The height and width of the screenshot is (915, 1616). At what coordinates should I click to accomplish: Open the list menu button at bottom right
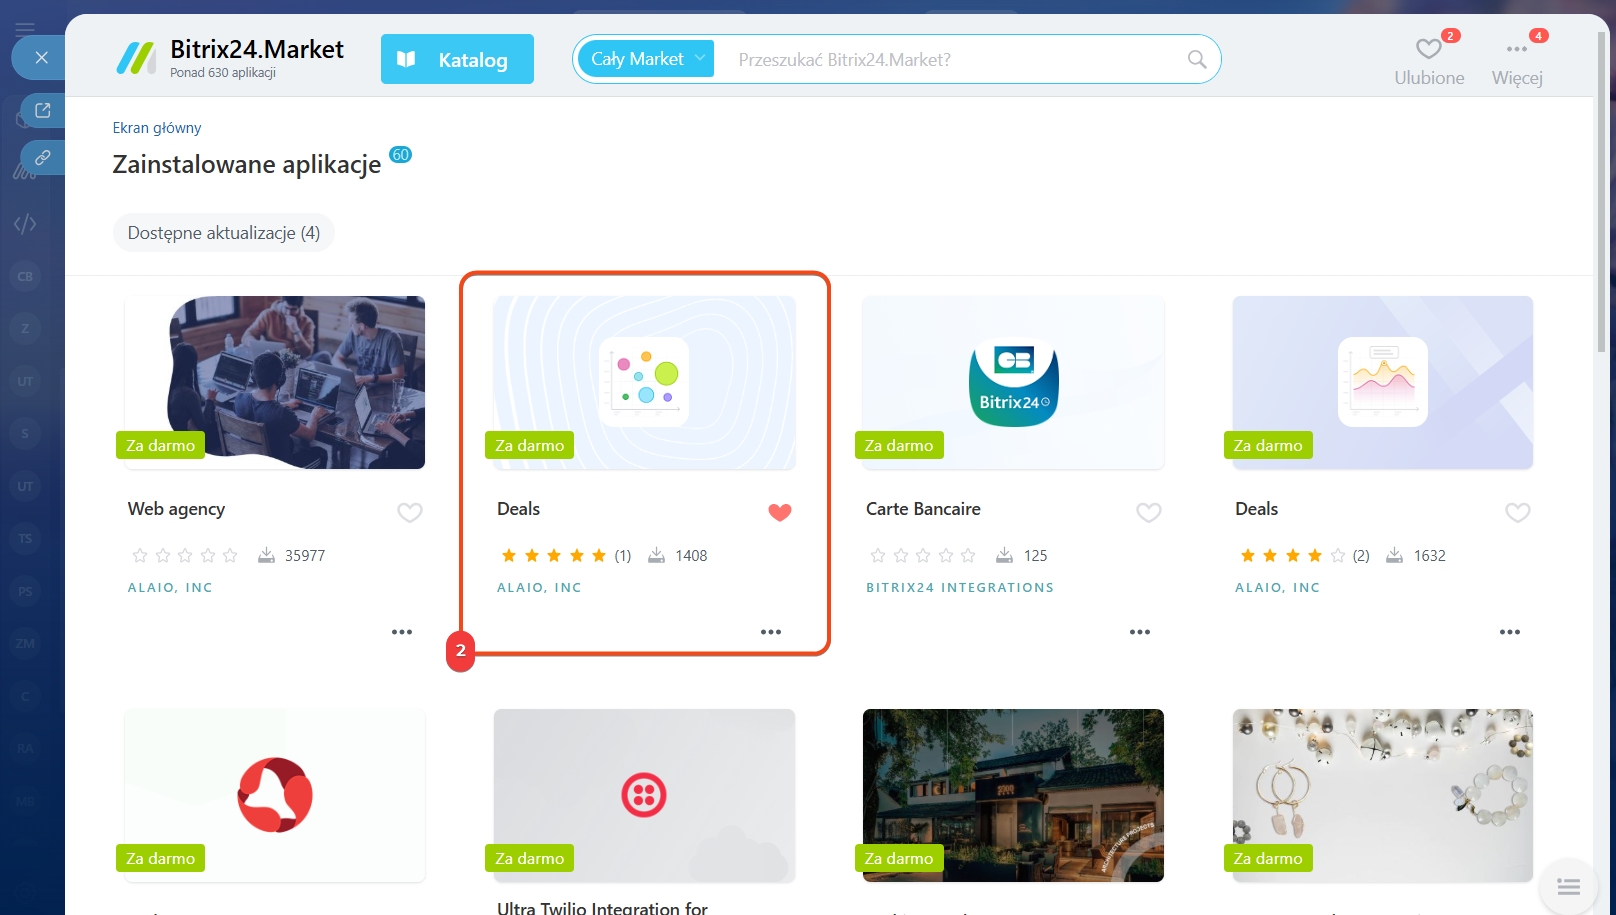(x=1568, y=886)
